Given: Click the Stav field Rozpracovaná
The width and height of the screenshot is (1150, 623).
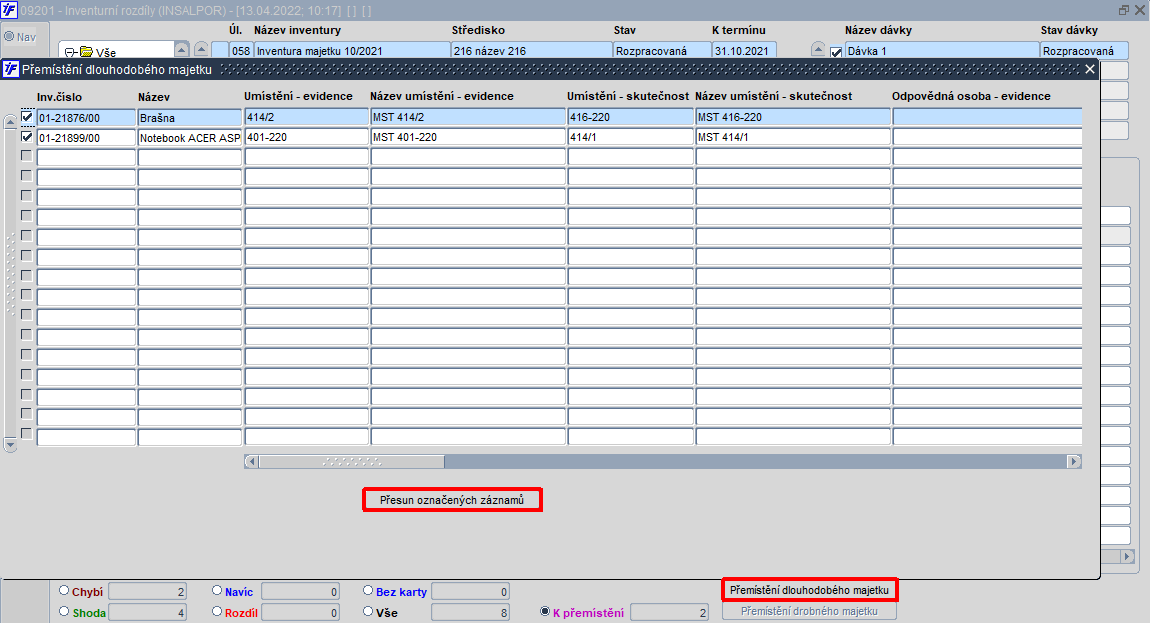Looking at the screenshot, I should coord(662,51).
